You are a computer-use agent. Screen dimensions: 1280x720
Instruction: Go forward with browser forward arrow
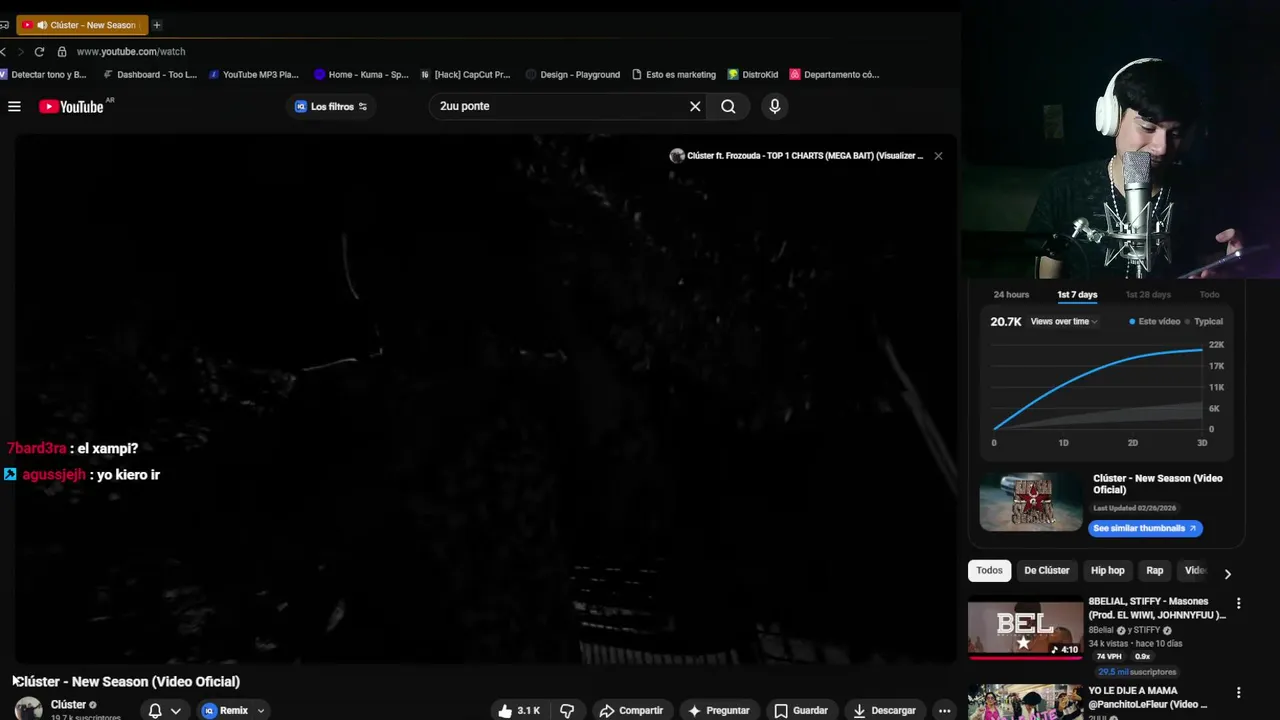[20, 51]
